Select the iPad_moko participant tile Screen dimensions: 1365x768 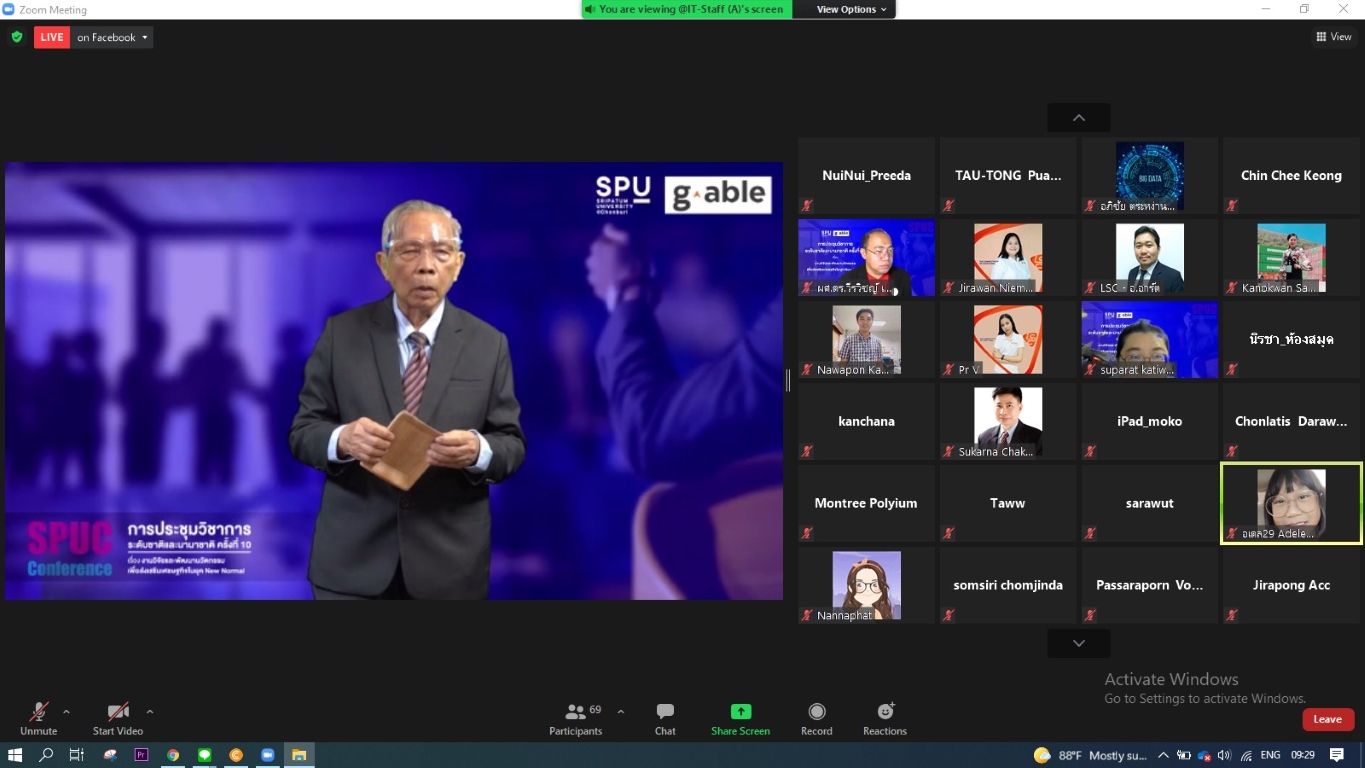[1150, 421]
